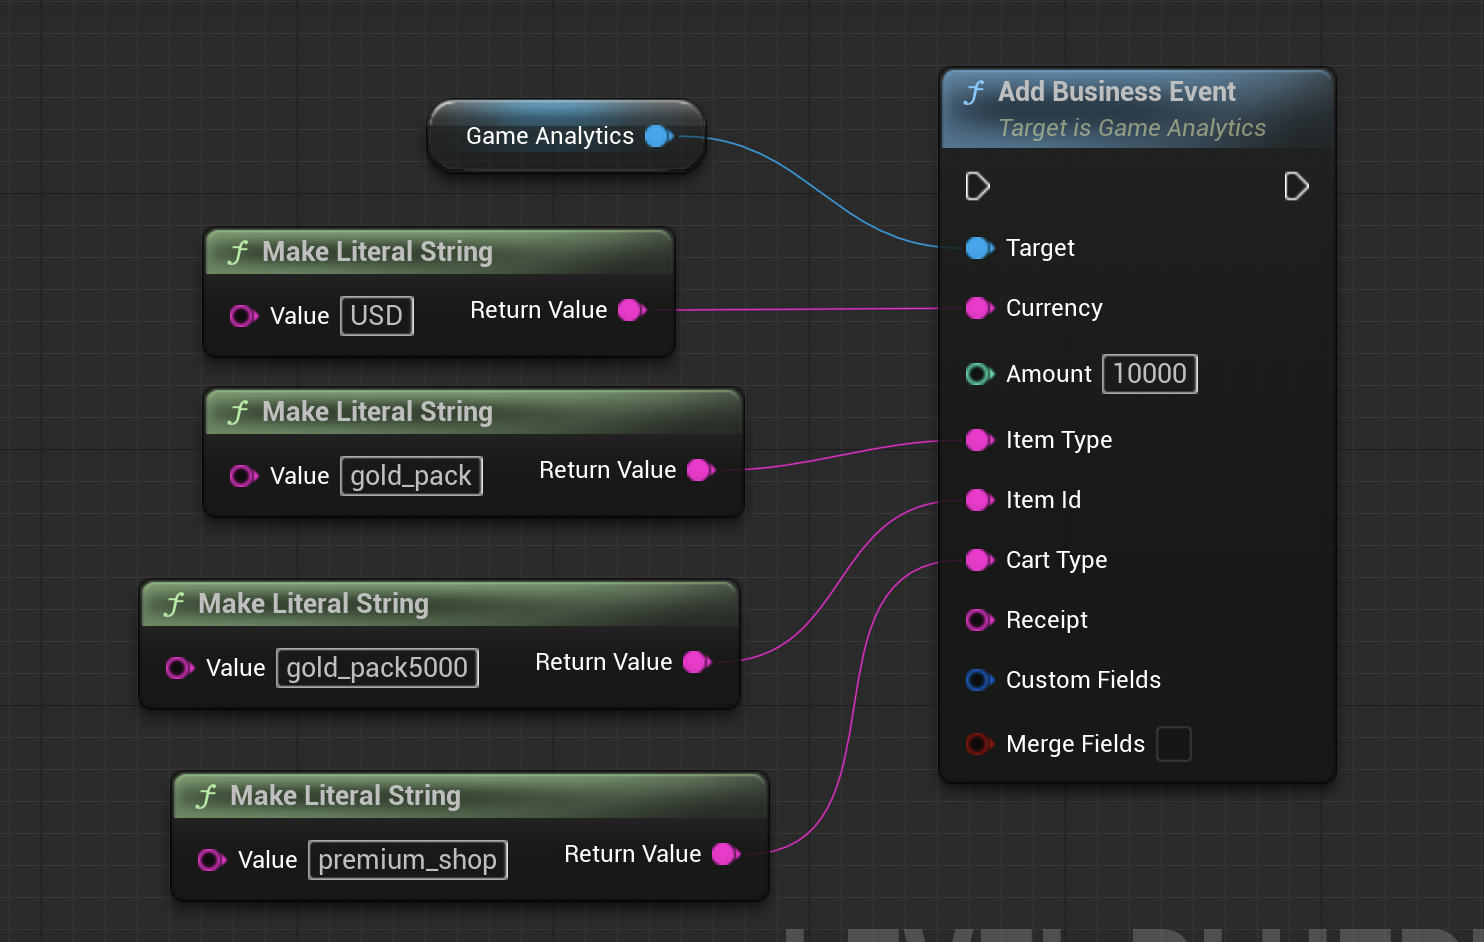Image resolution: width=1484 pixels, height=942 pixels.
Task: Click the unconnected Receipt pin
Action: tap(979, 620)
